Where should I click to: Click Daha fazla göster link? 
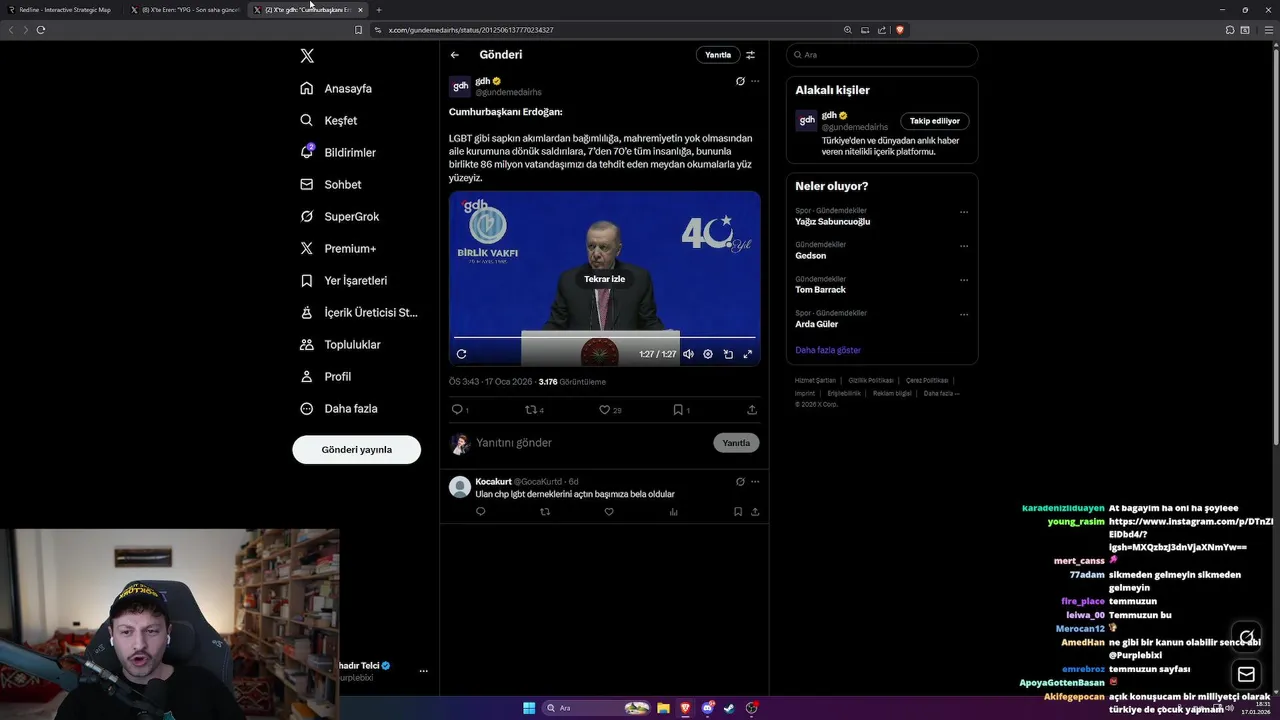828,350
